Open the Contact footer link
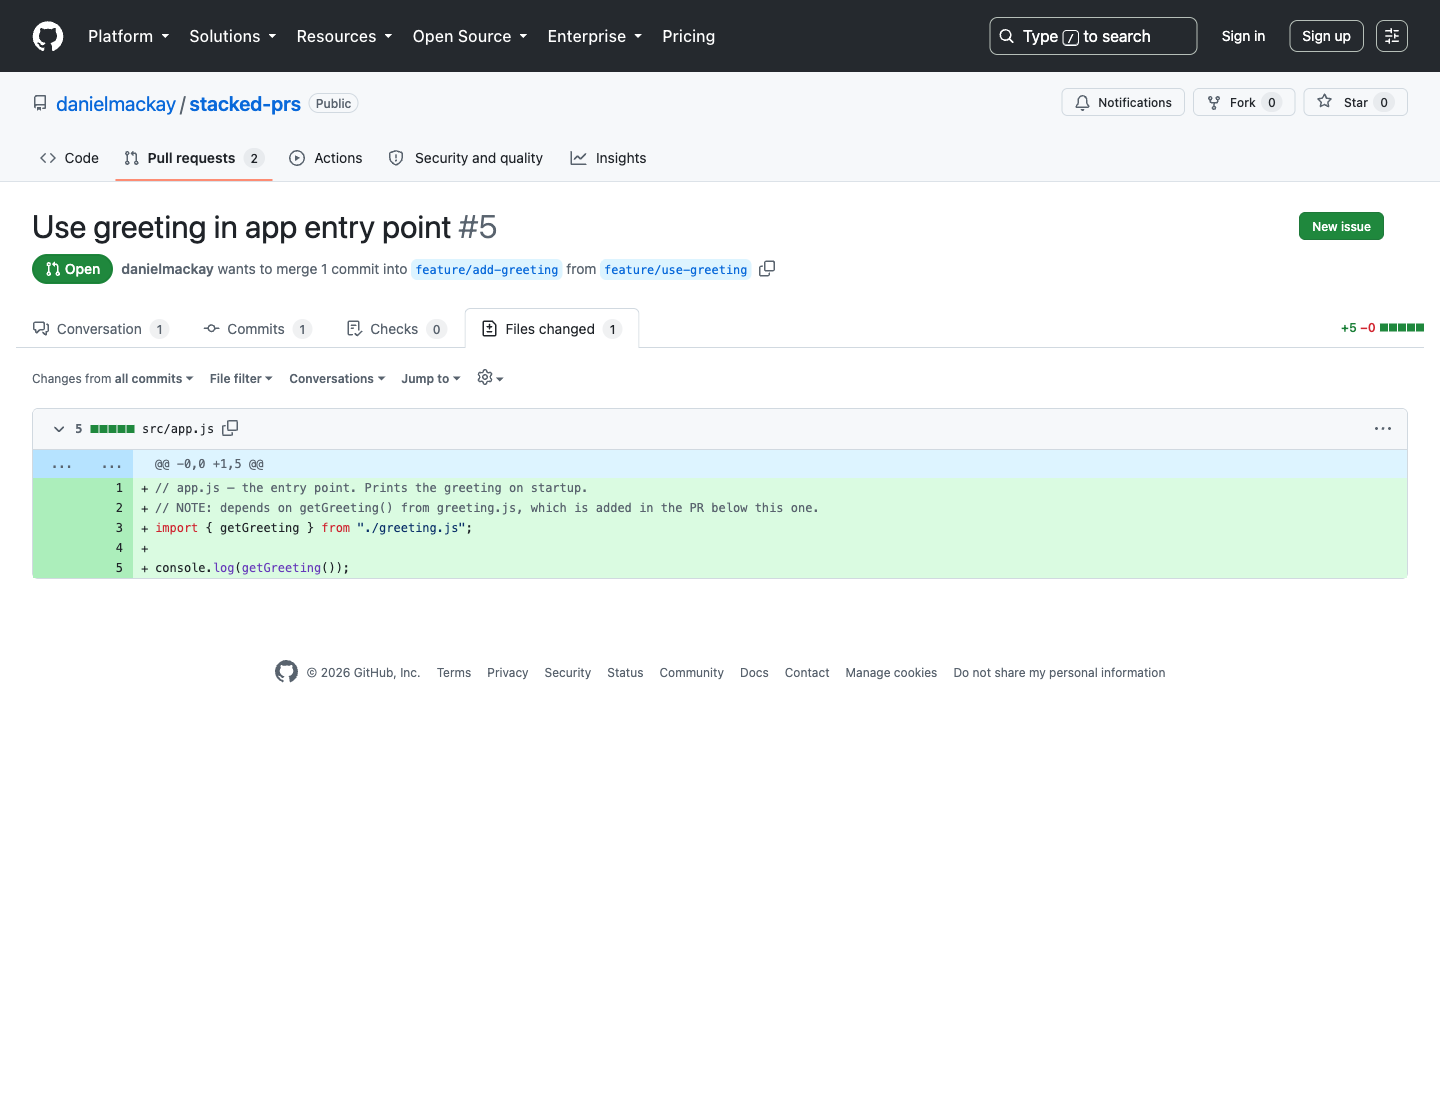Image resolution: width=1440 pixels, height=1100 pixels. 807,673
